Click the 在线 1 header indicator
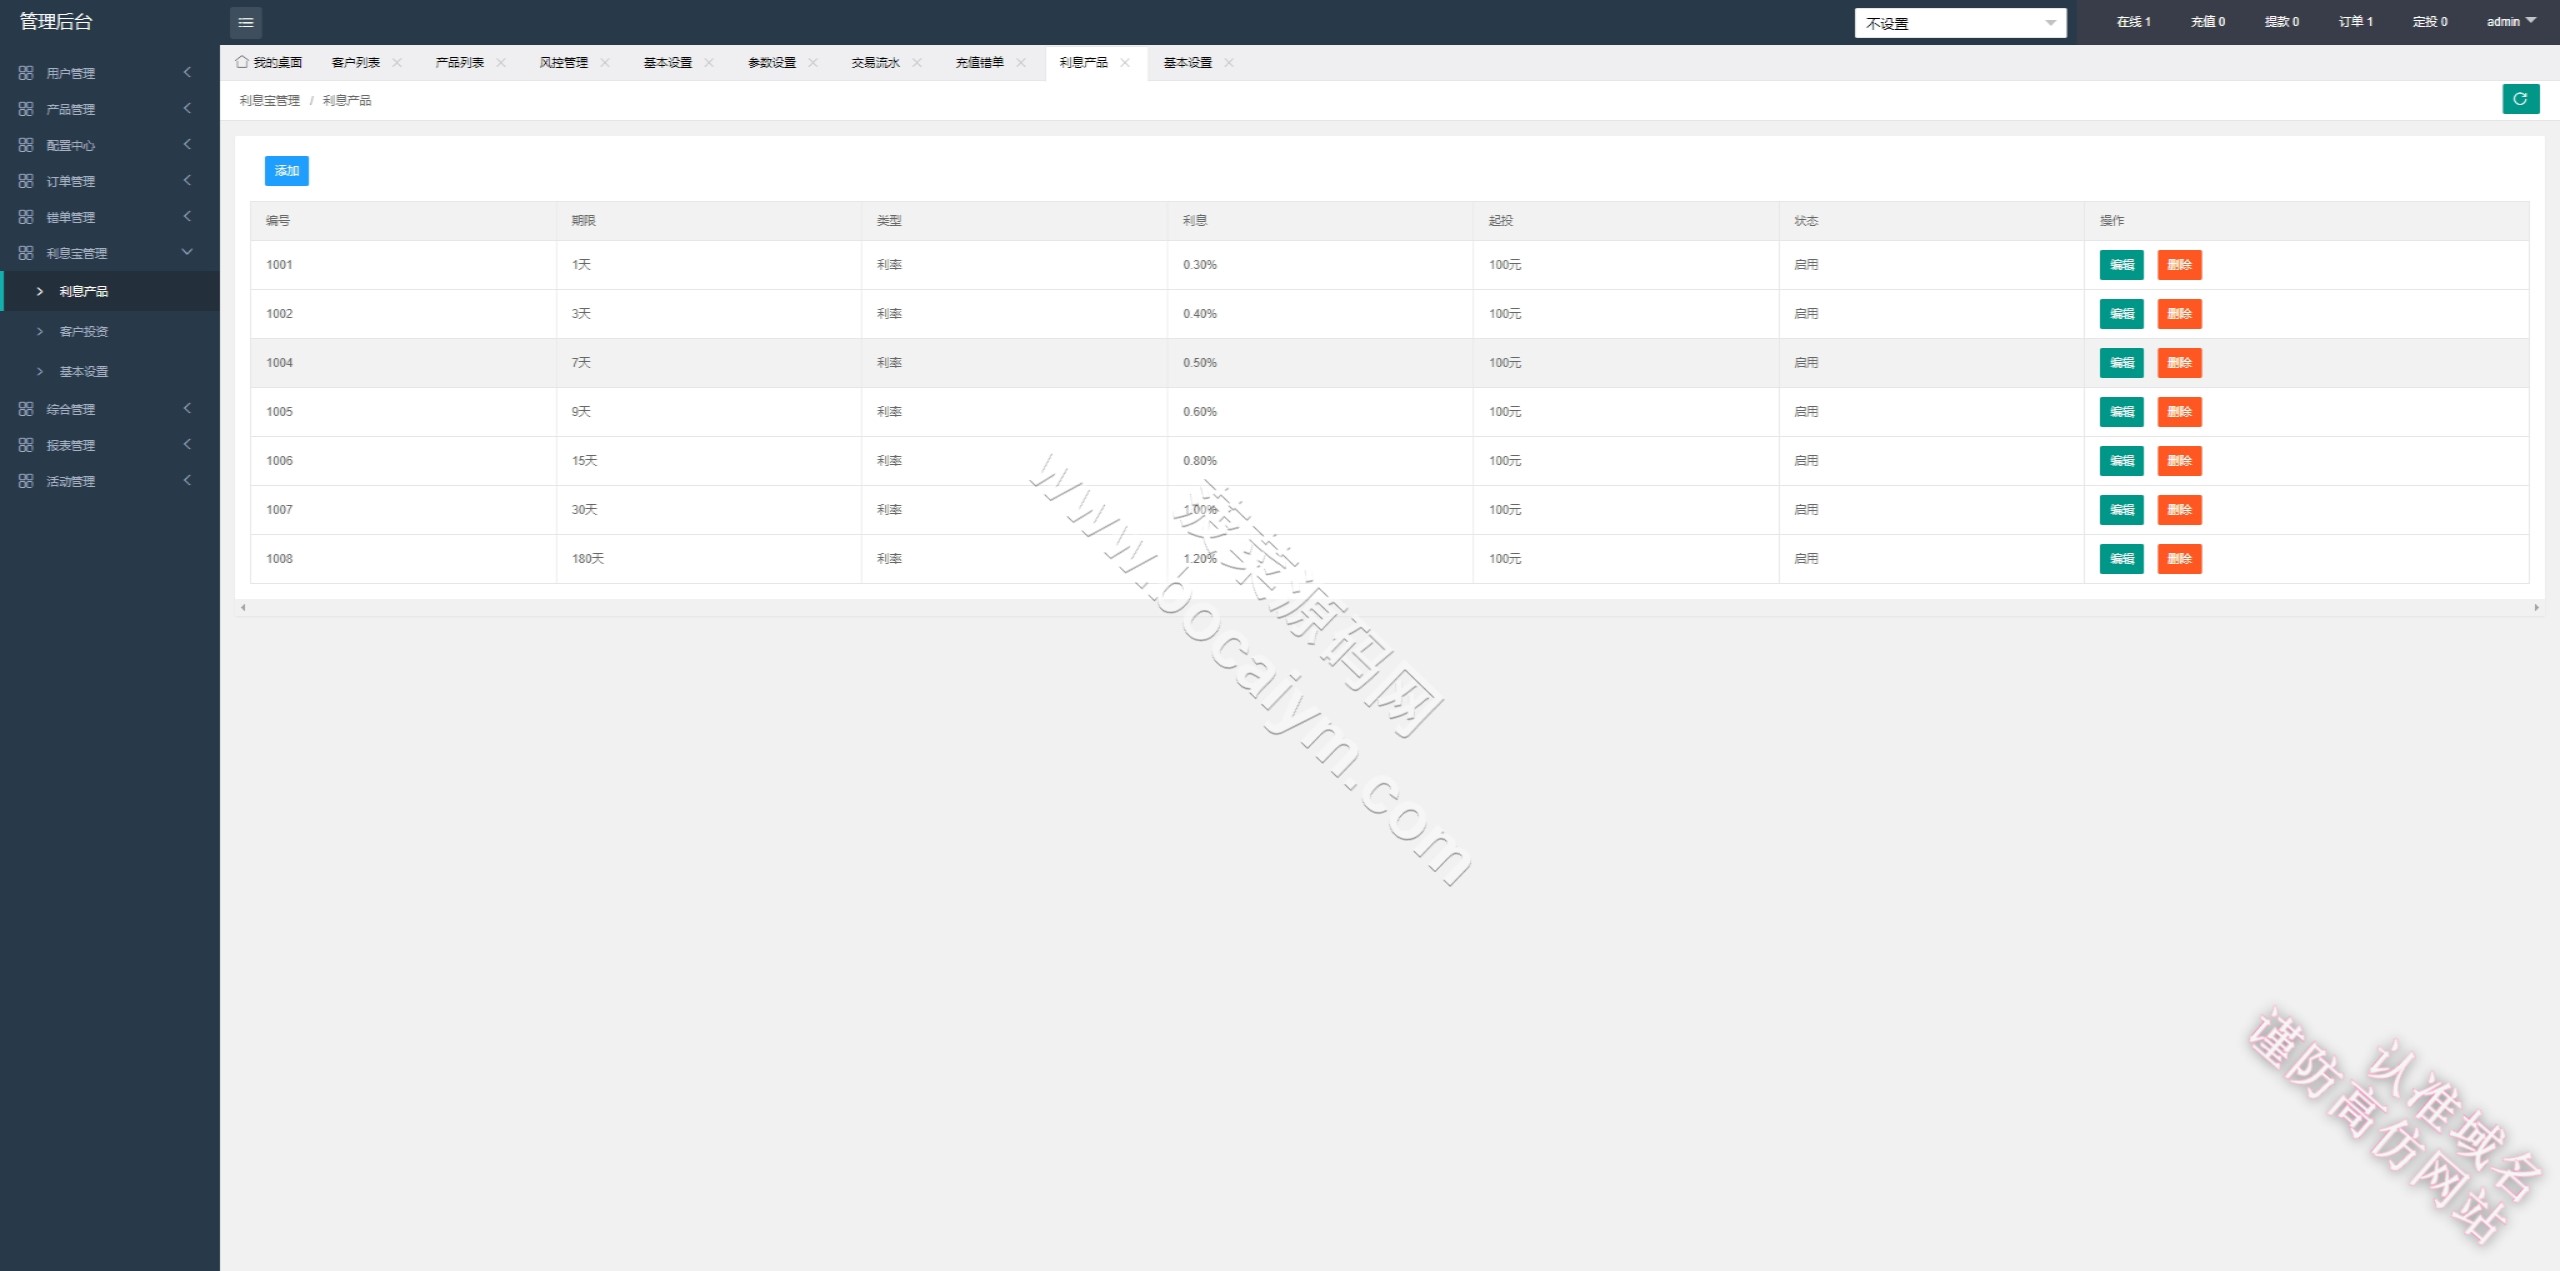Image resolution: width=2560 pixels, height=1271 pixels. 2134,22
